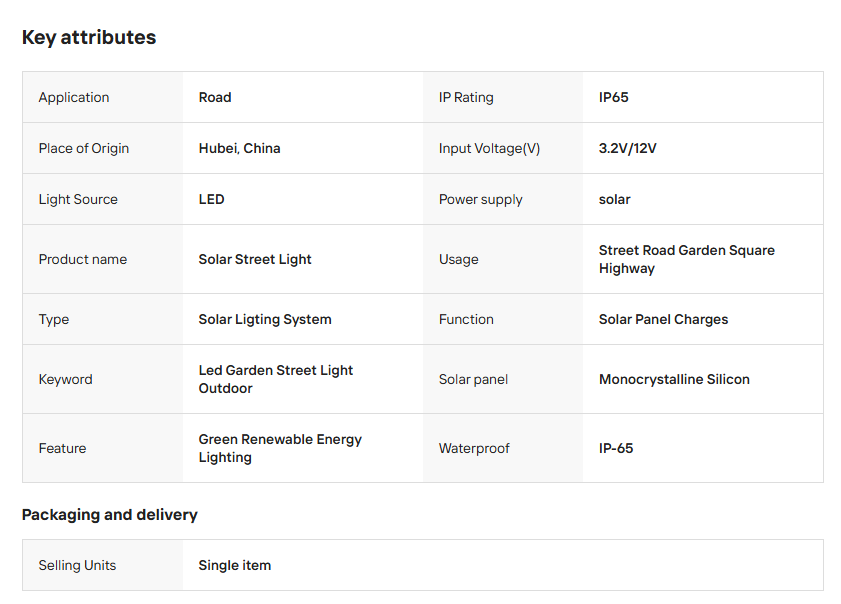Select the Led Garden Street Light Outdoor keyword

(276, 379)
